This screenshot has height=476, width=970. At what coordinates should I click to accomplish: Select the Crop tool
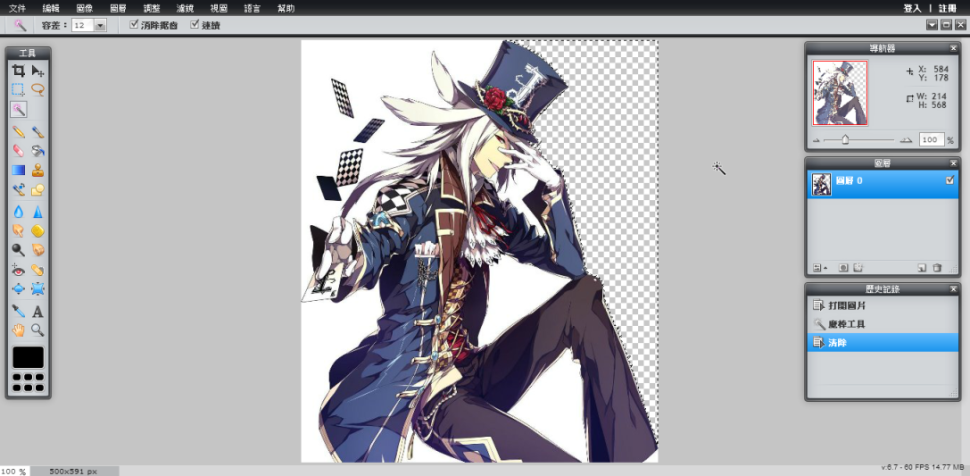tap(18, 71)
